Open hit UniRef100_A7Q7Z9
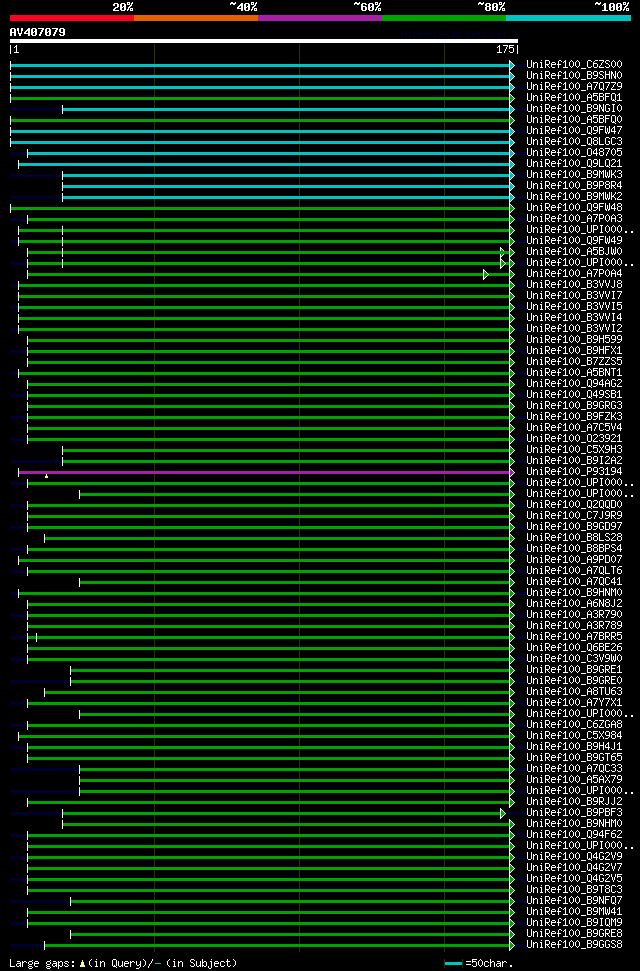 [x=574, y=87]
